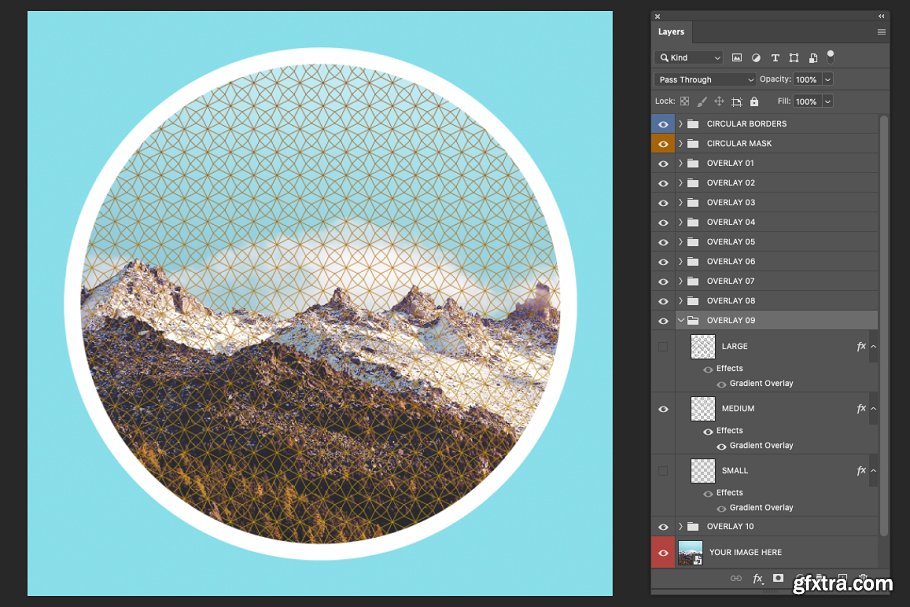Show the LARGE layer in OVERLAY 09
Image resolution: width=910 pixels, height=607 pixels.
coord(663,347)
